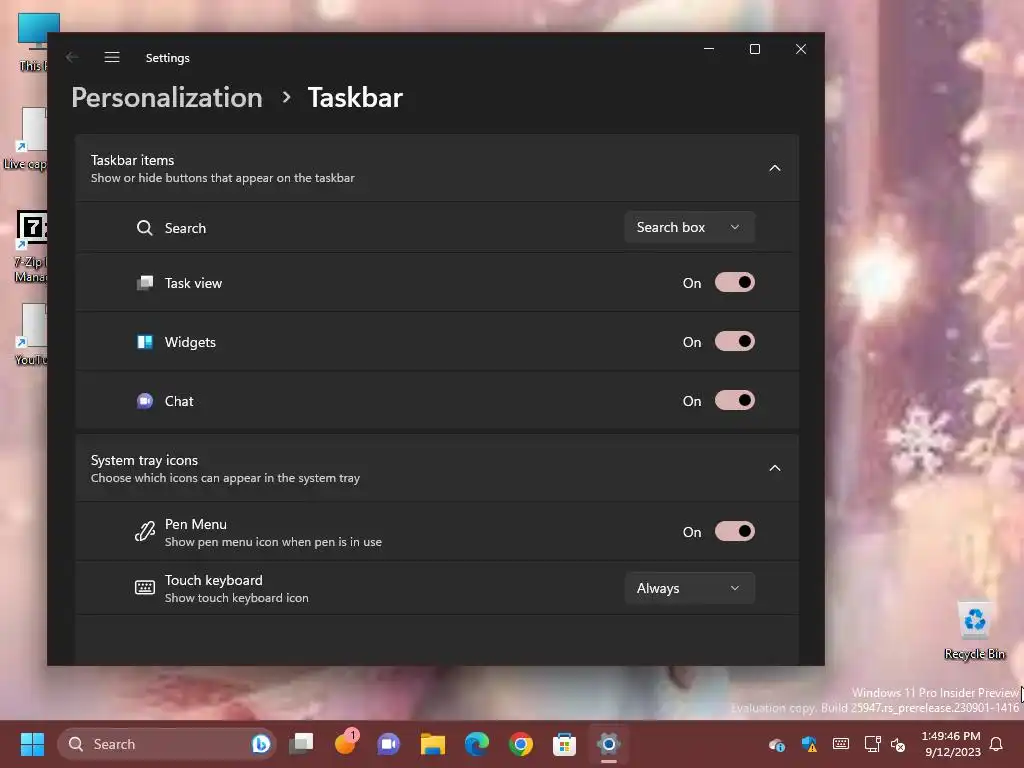This screenshot has width=1024, height=768.
Task: Launch Chat app from the taskbar
Action: point(389,744)
